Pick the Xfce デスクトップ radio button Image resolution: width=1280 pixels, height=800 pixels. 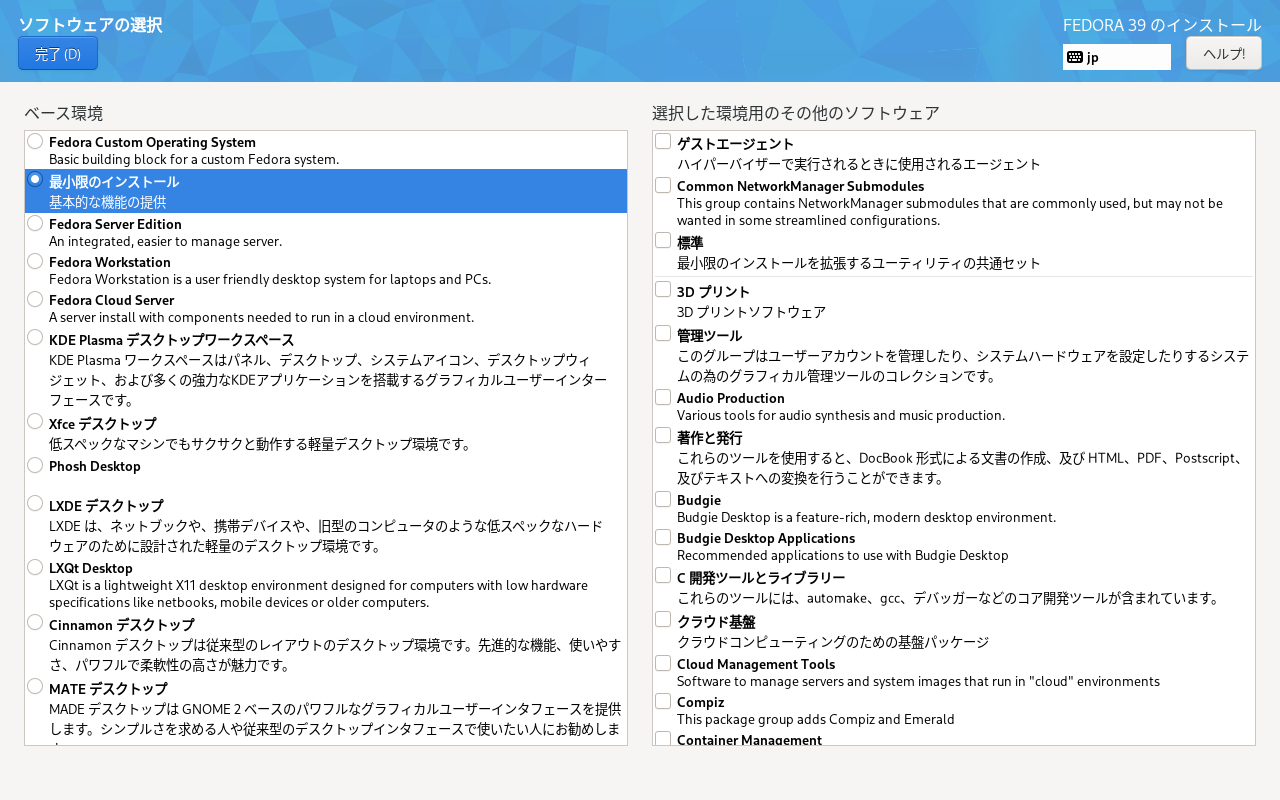35,421
